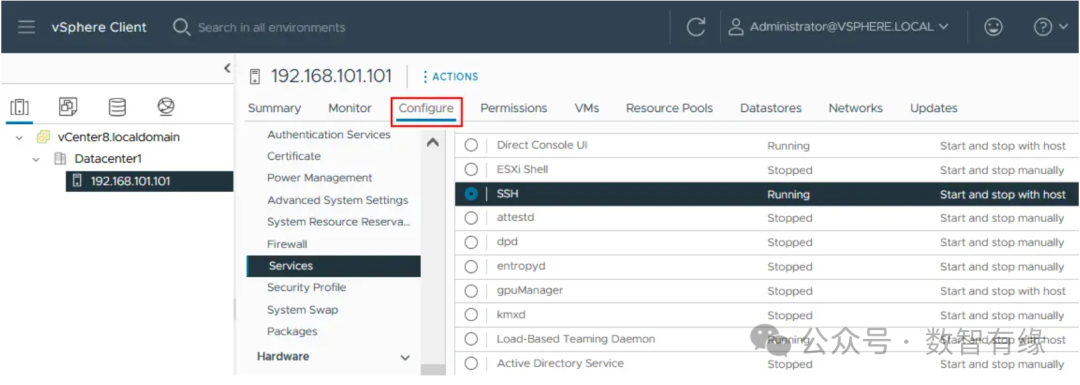Collapse the Hardware section chevron

click(405, 357)
